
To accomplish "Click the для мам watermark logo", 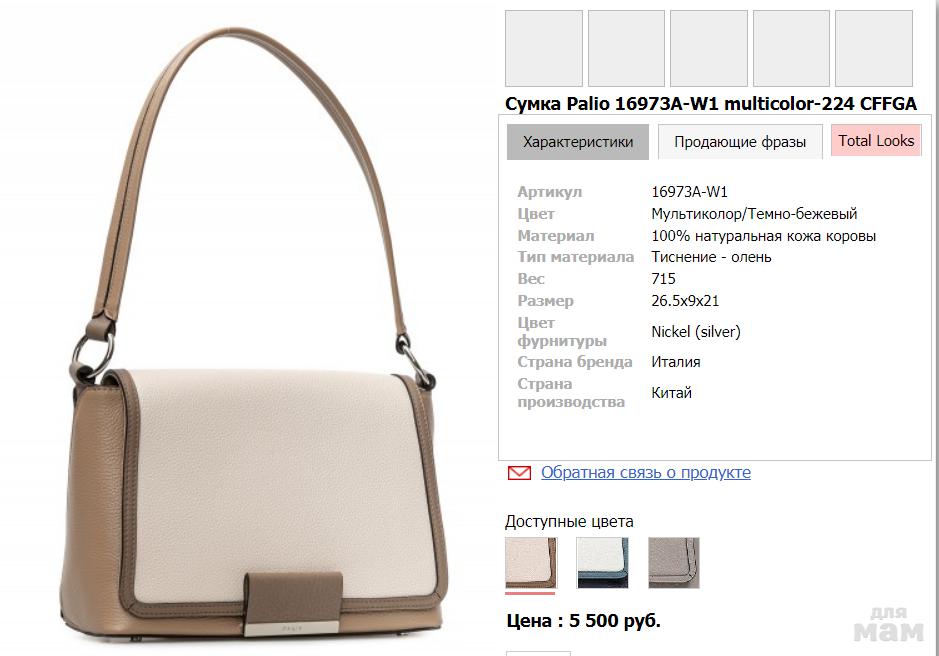I will [889, 624].
